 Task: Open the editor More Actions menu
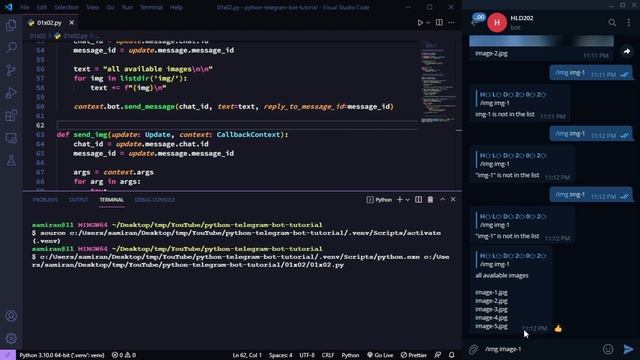point(451,23)
